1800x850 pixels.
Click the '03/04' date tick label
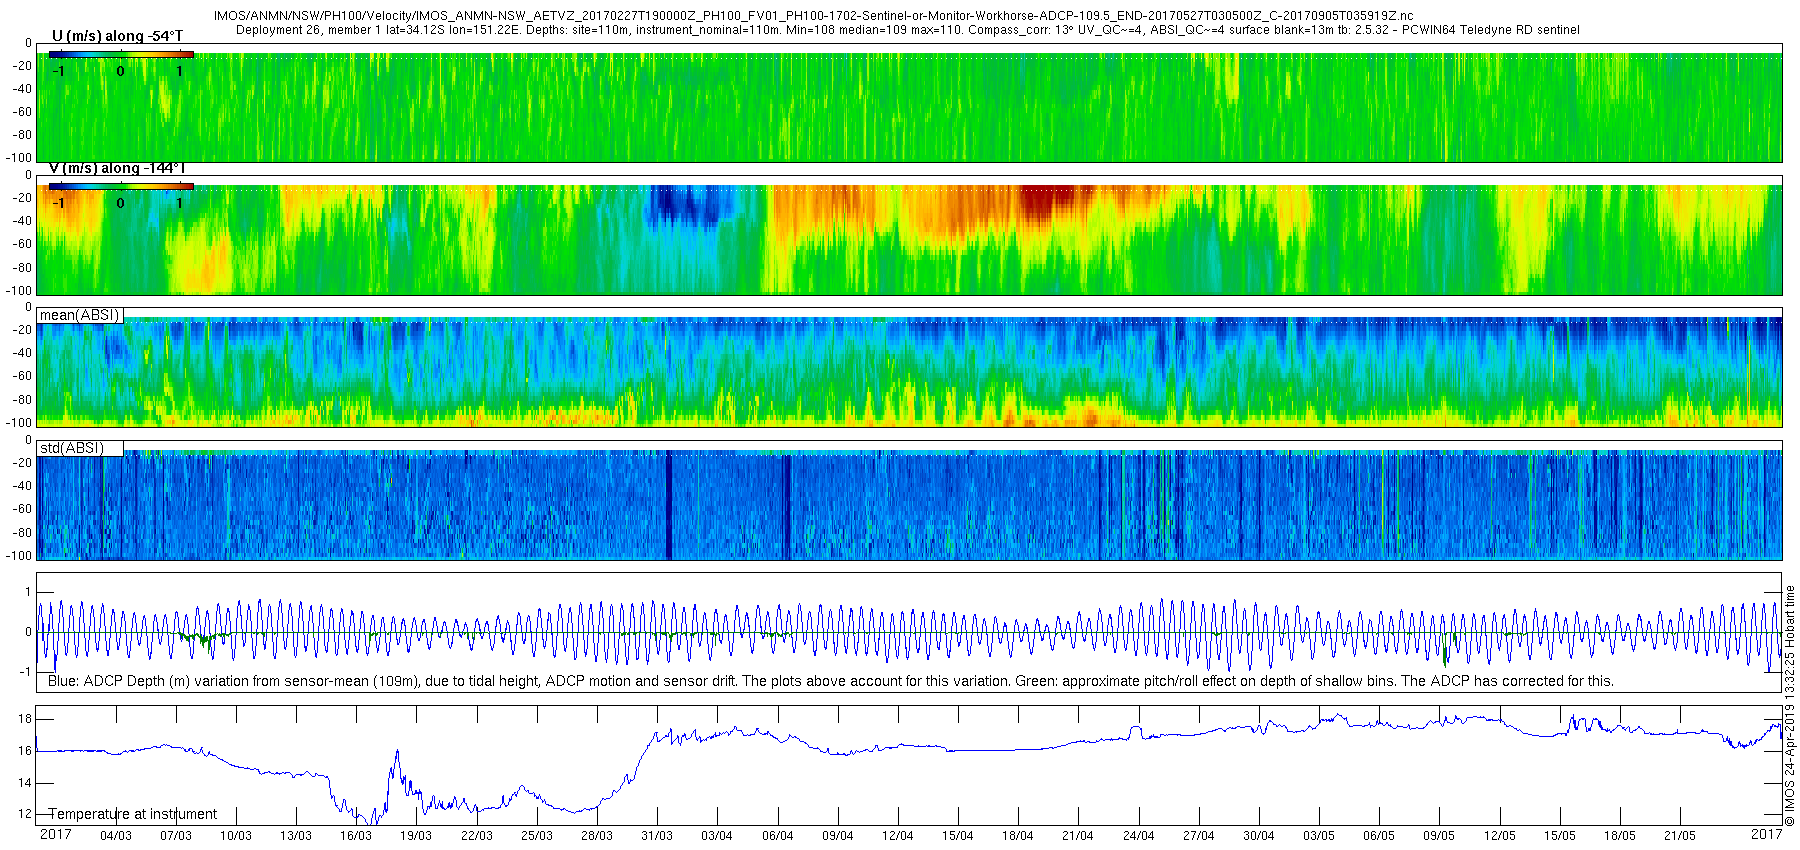pos(717,836)
